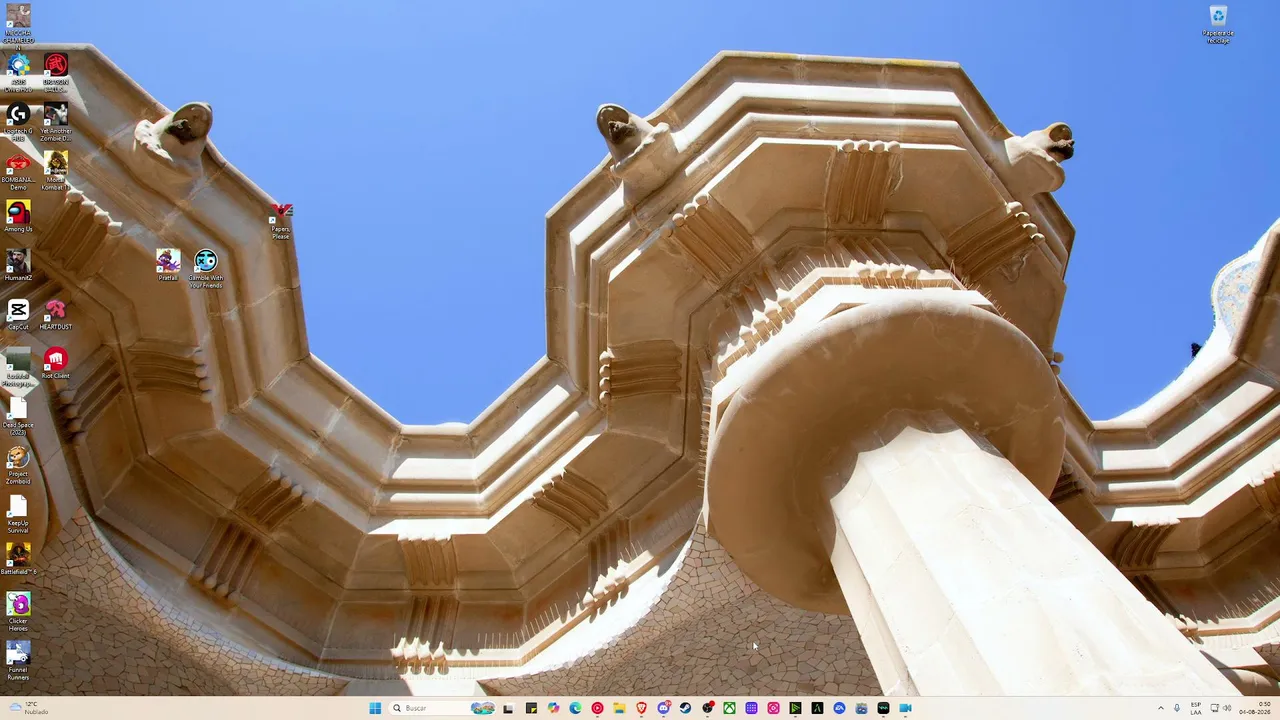Open the taskbar clock and date
Image resolution: width=1280 pixels, height=720 pixels.
(1255, 708)
